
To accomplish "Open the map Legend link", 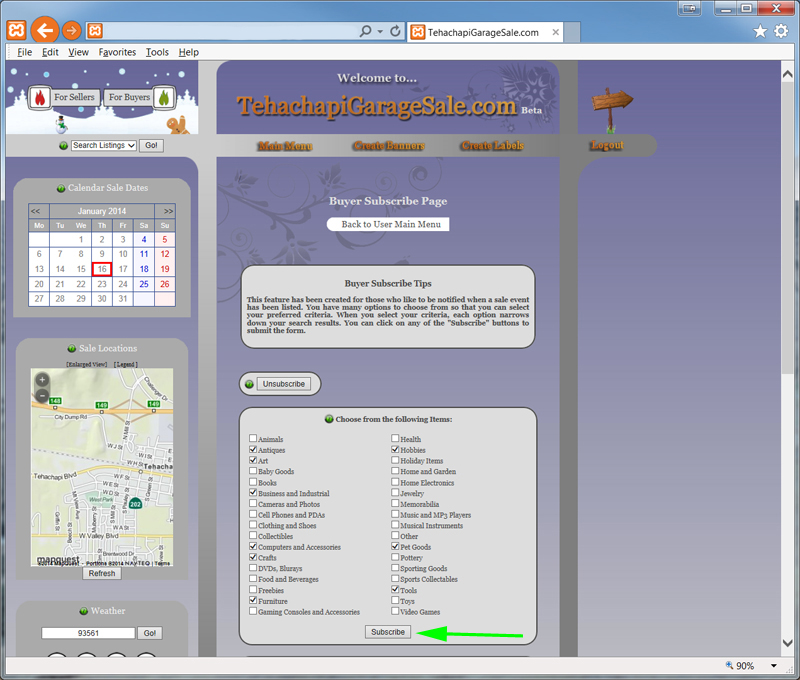I will tap(126, 364).
